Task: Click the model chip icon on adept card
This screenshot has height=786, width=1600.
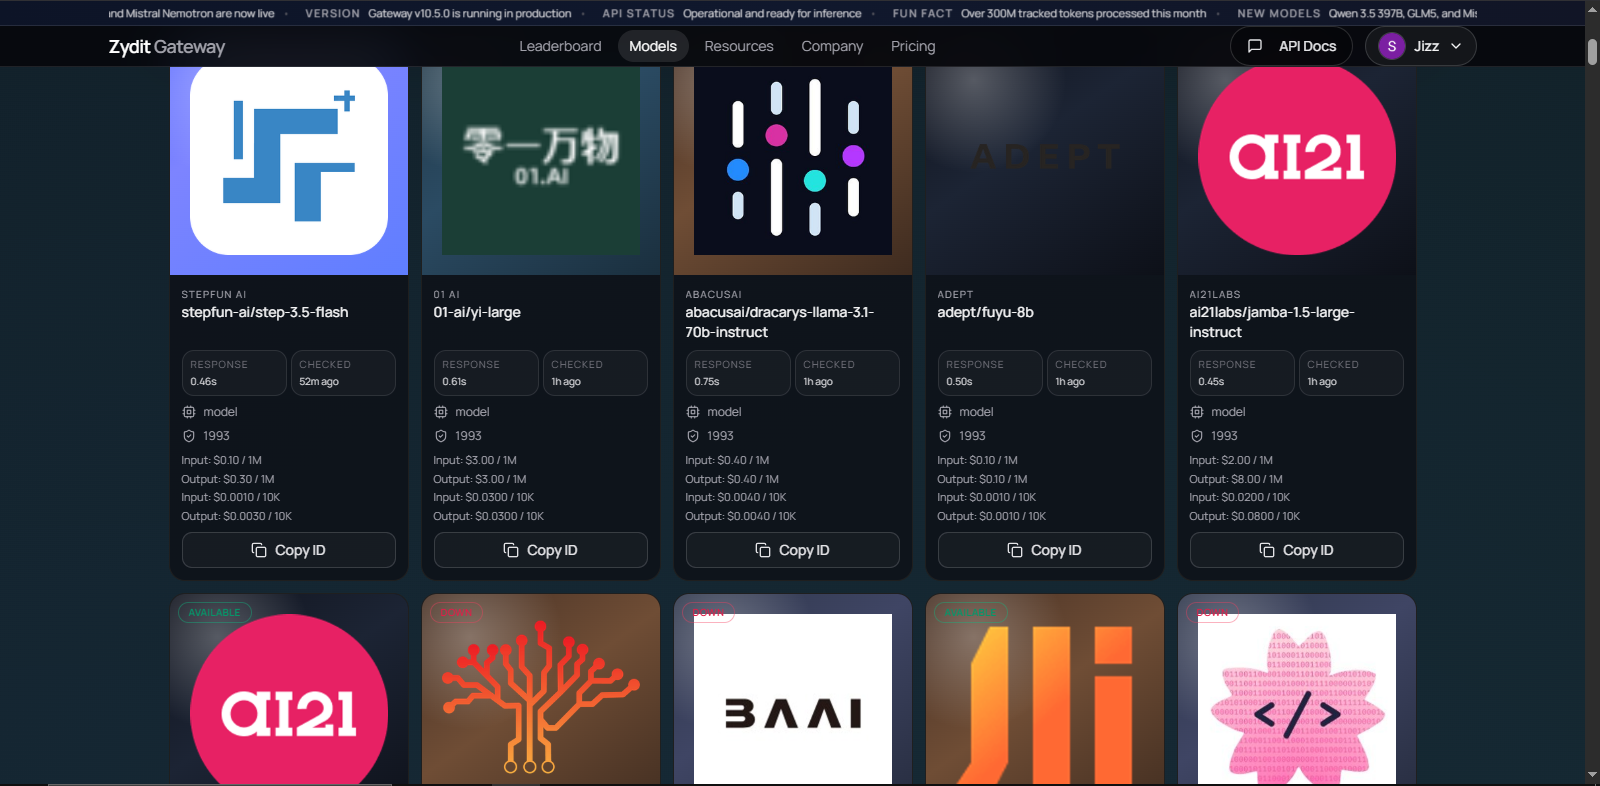Action: pyautogui.click(x=945, y=412)
